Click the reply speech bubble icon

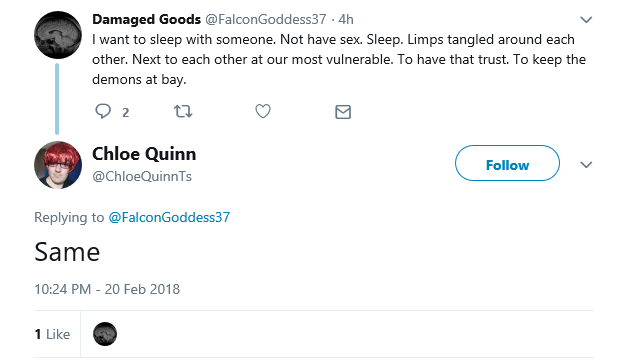click(103, 111)
